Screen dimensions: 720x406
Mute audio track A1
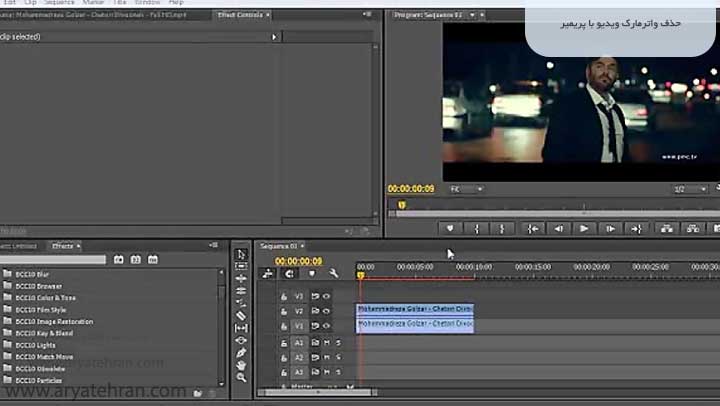tap(326, 342)
